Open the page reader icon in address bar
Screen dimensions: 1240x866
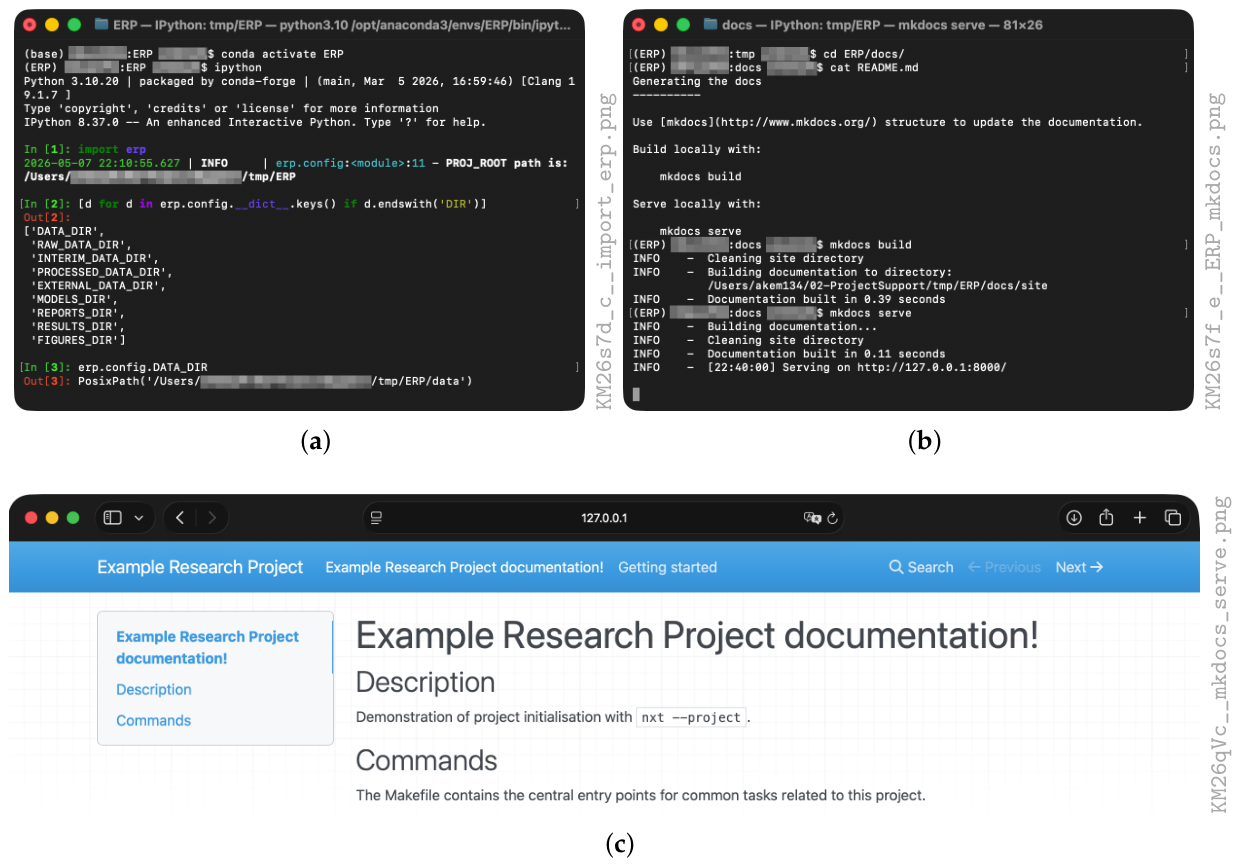tap(376, 518)
